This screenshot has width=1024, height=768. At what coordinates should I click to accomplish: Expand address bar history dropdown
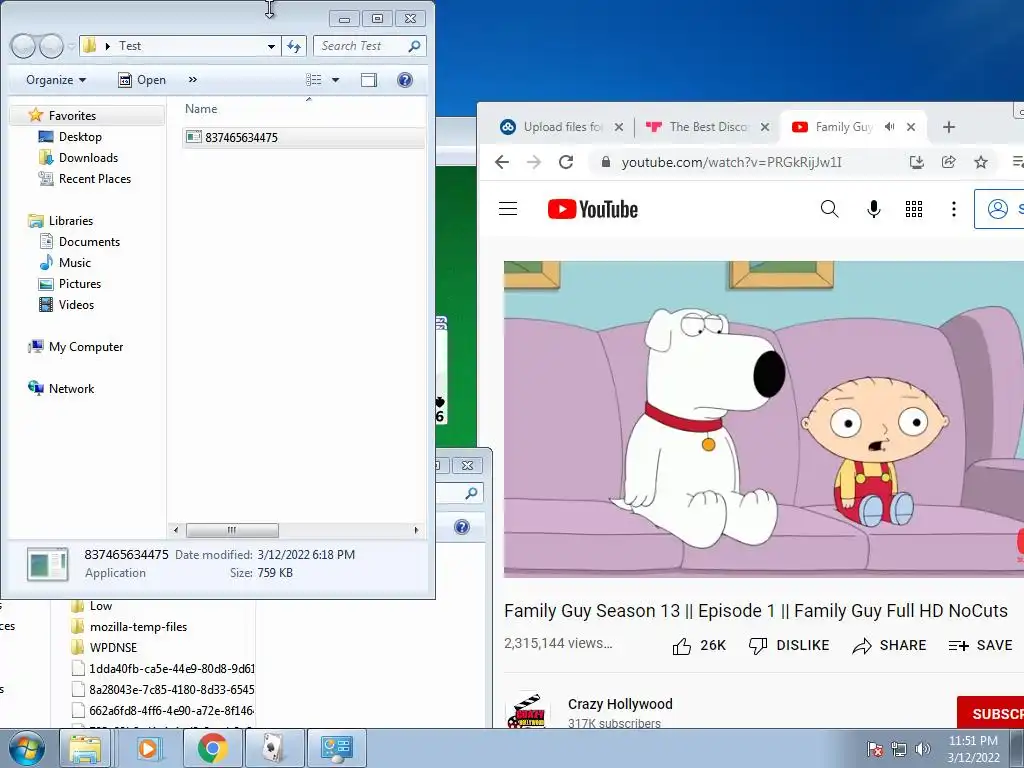click(x=271, y=46)
